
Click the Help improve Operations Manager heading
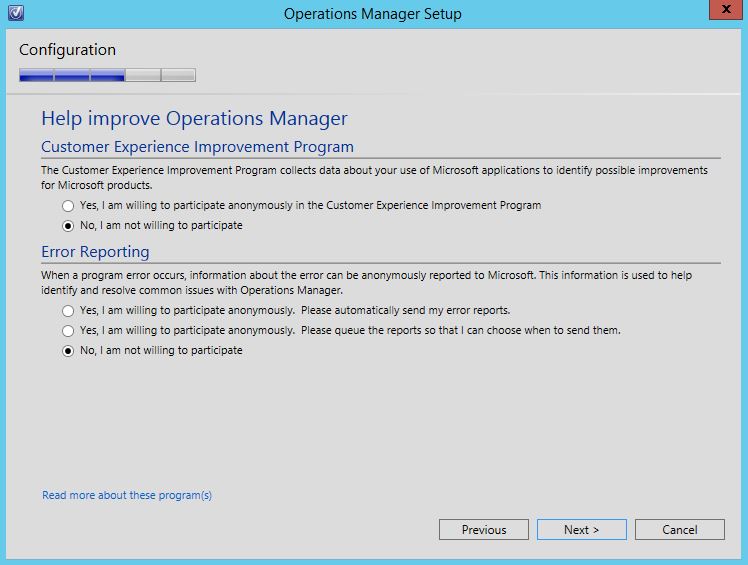[x=194, y=118]
